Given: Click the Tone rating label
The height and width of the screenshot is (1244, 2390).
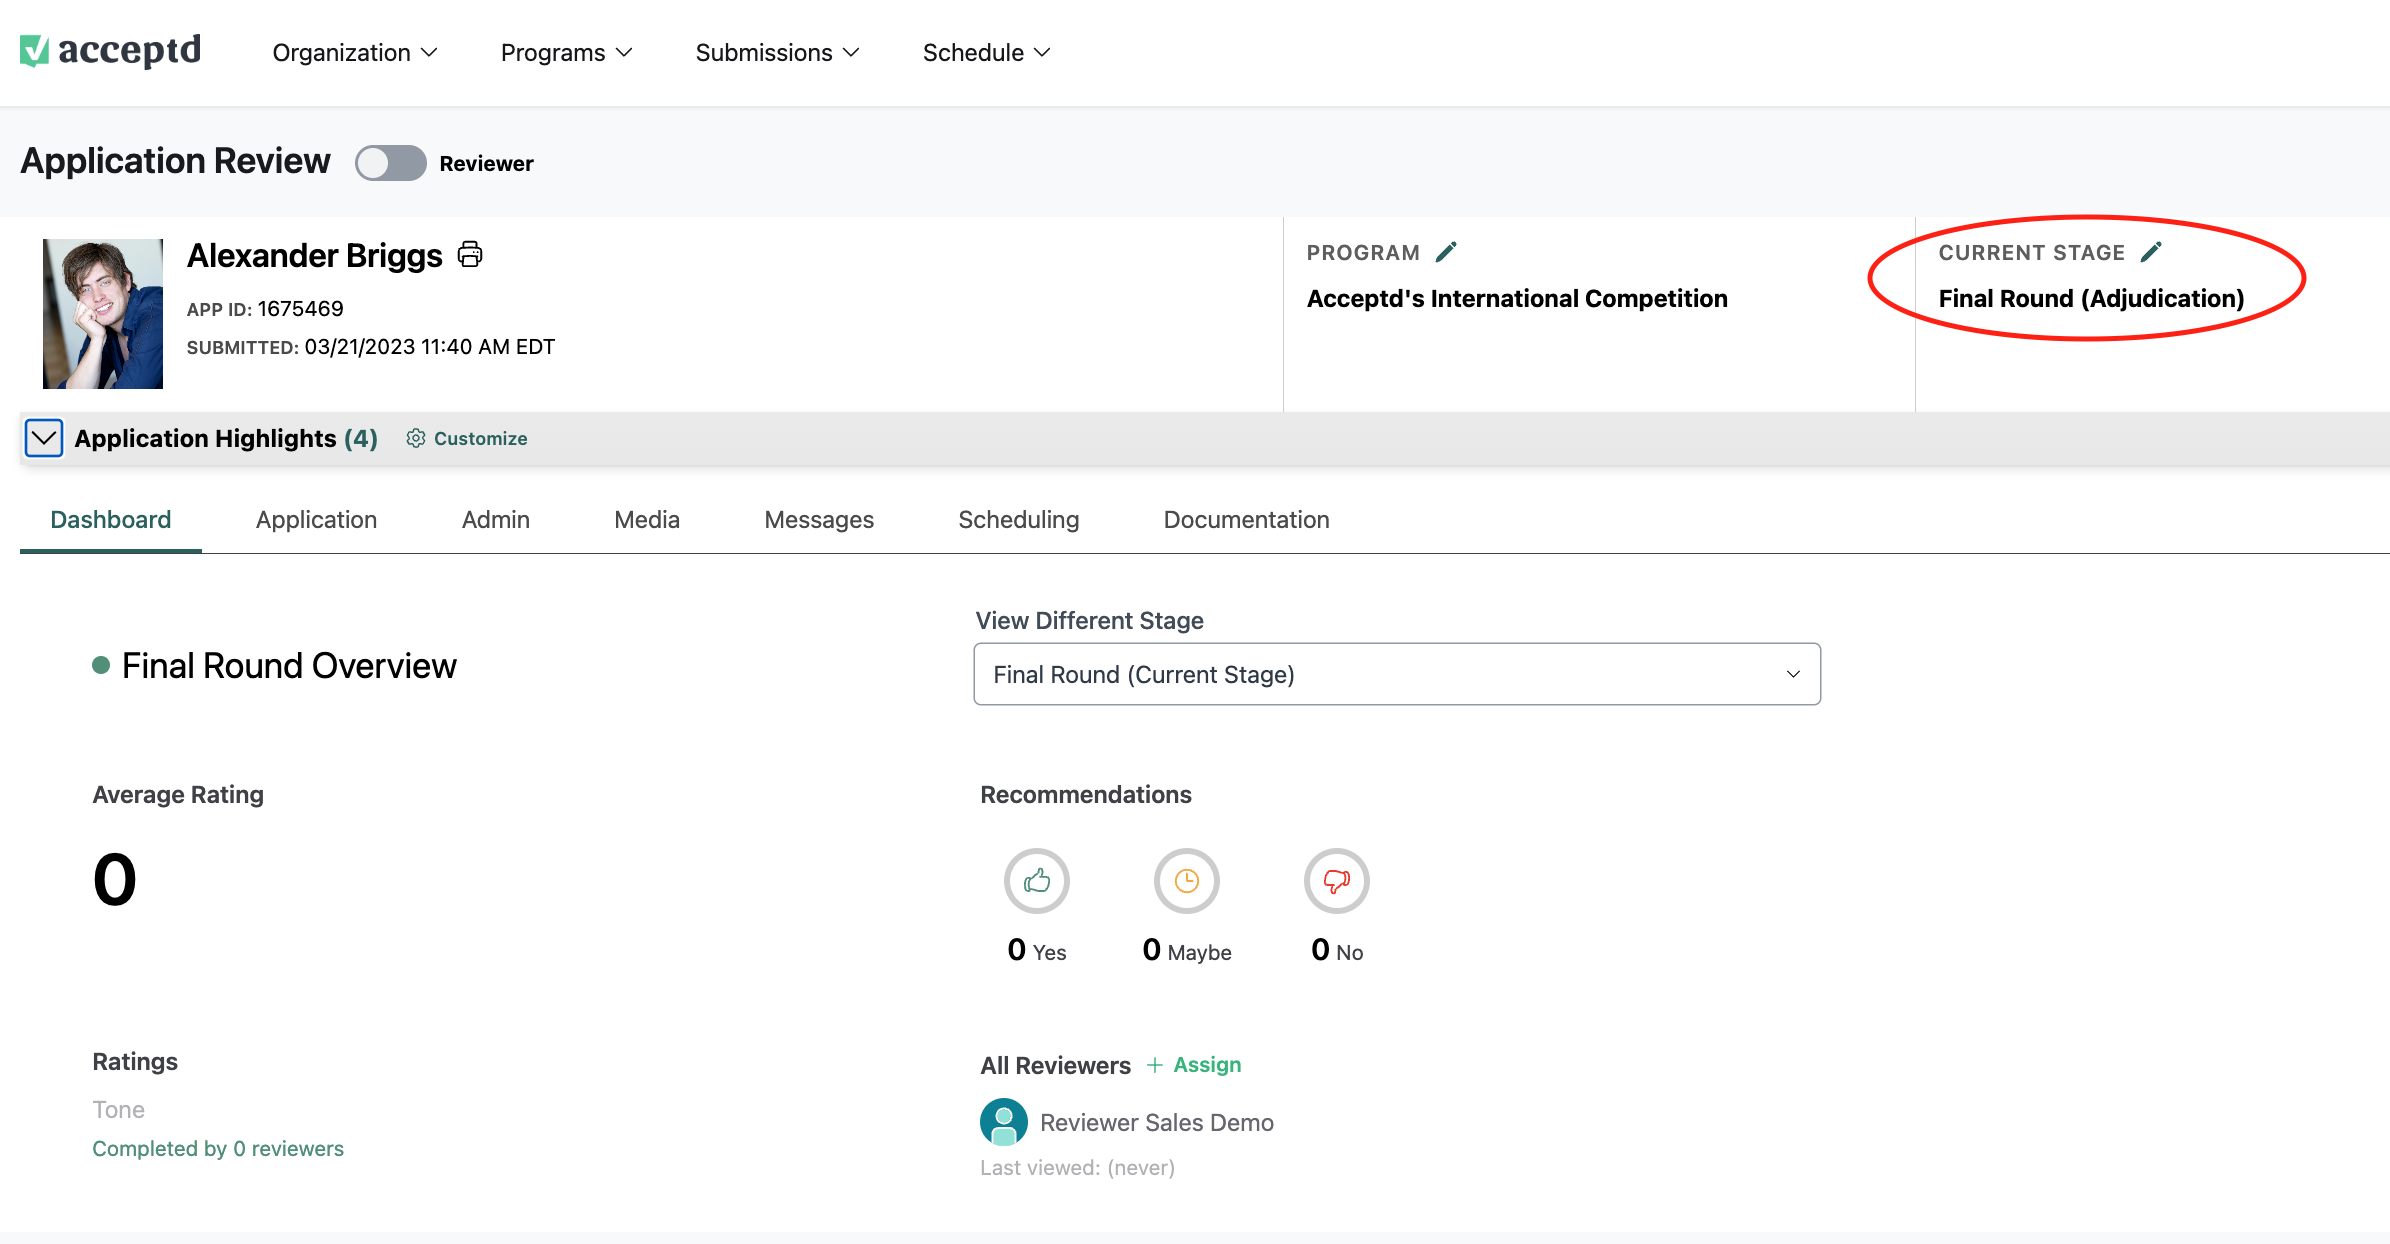Looking at the screenshot, I should click(119, 1110).
